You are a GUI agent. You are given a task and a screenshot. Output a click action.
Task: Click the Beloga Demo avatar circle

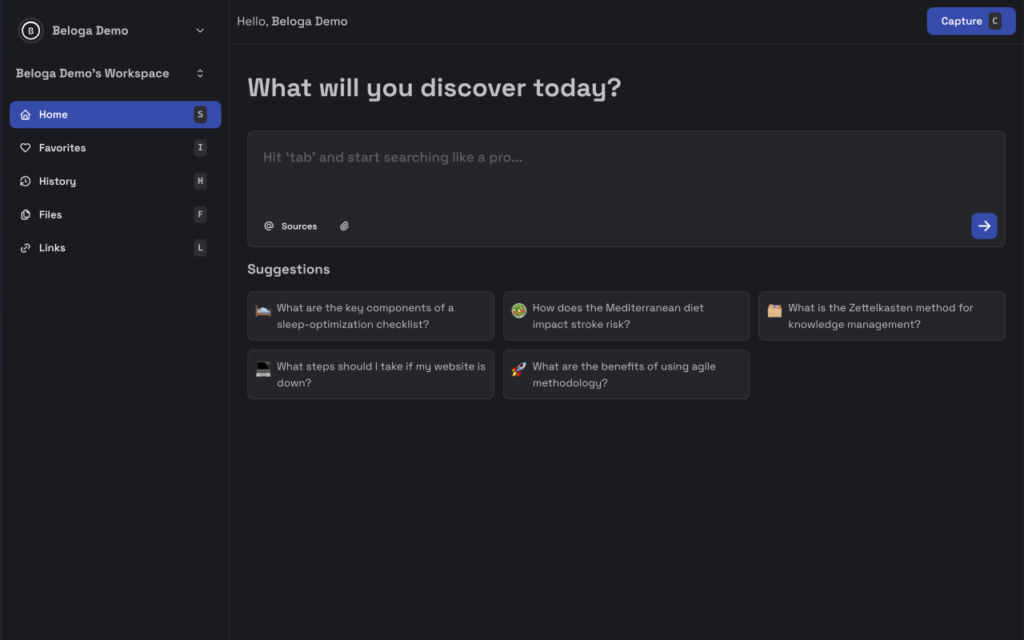coord(29,30)
